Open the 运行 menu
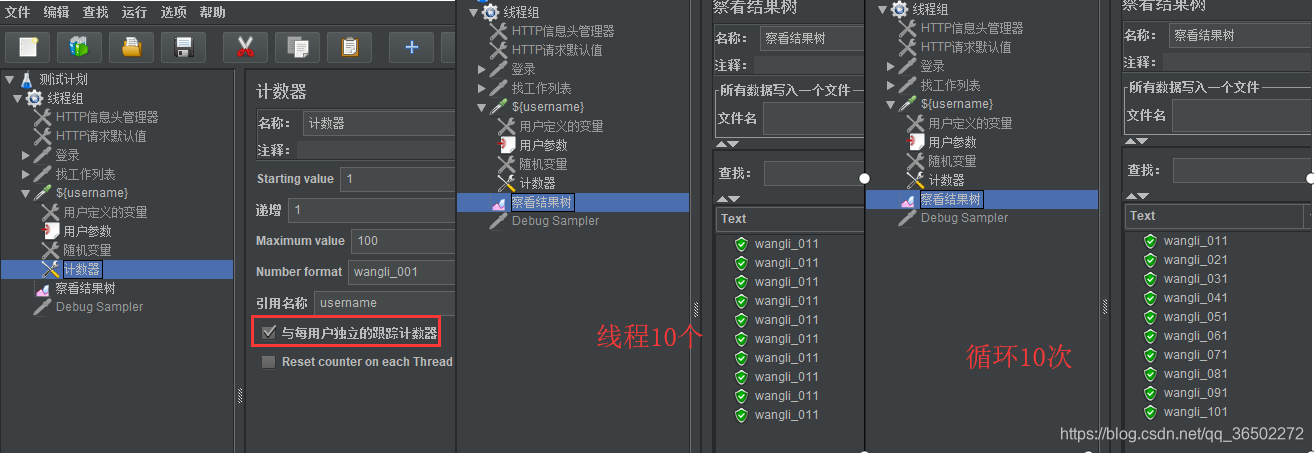 pyautogui.click(x=134, y=12)
